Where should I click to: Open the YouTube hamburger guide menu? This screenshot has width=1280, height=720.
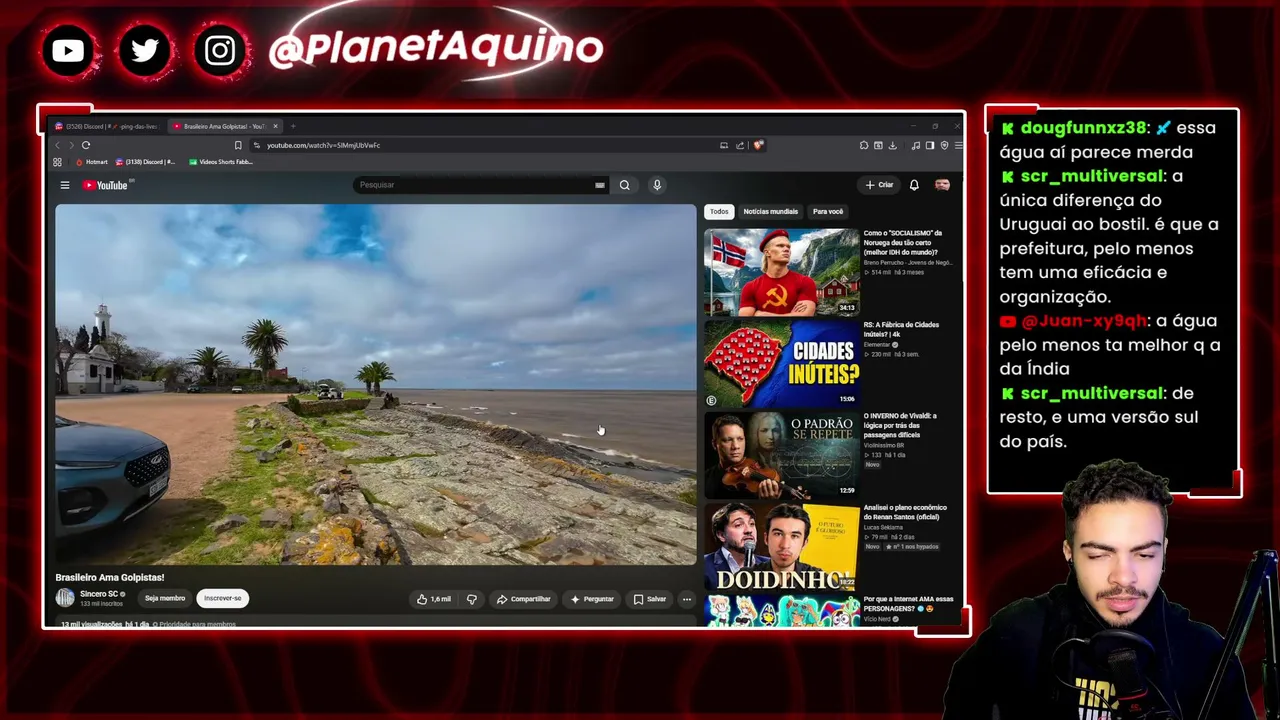click(x=65, y=185)
